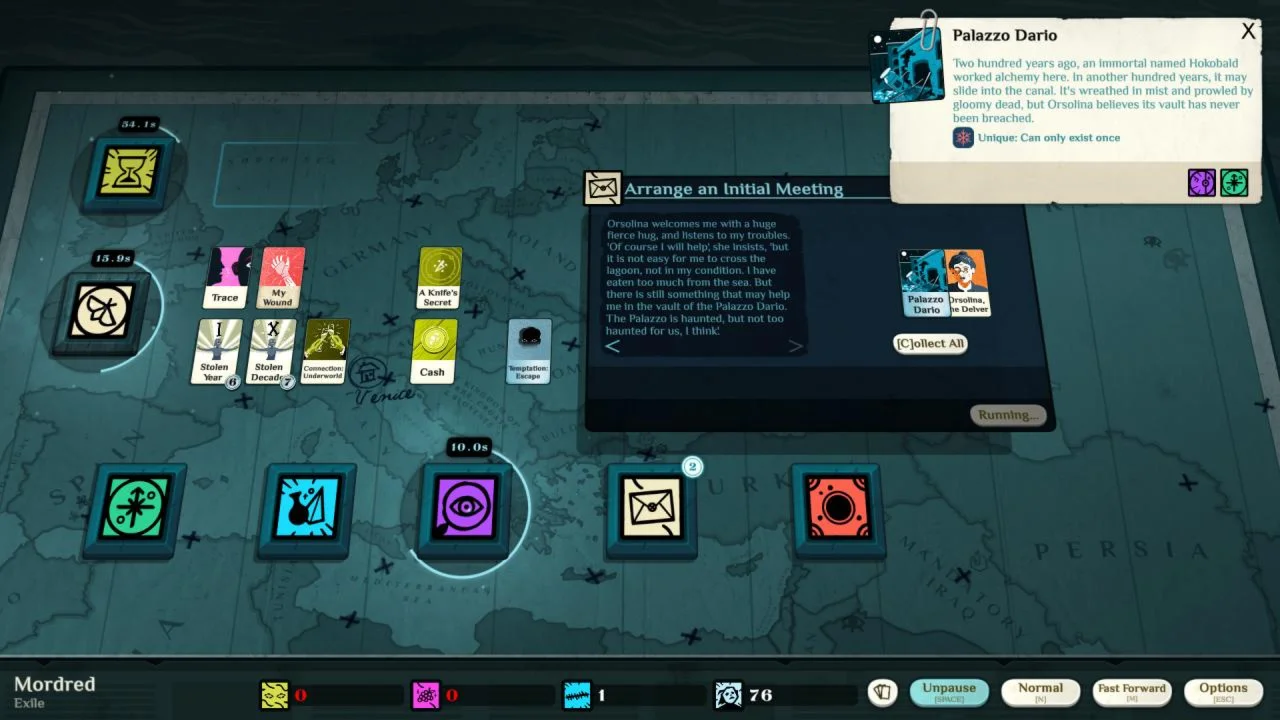Click the Orsolina the Delver card
Screen dimensions: 1280x720
(968, 283)
